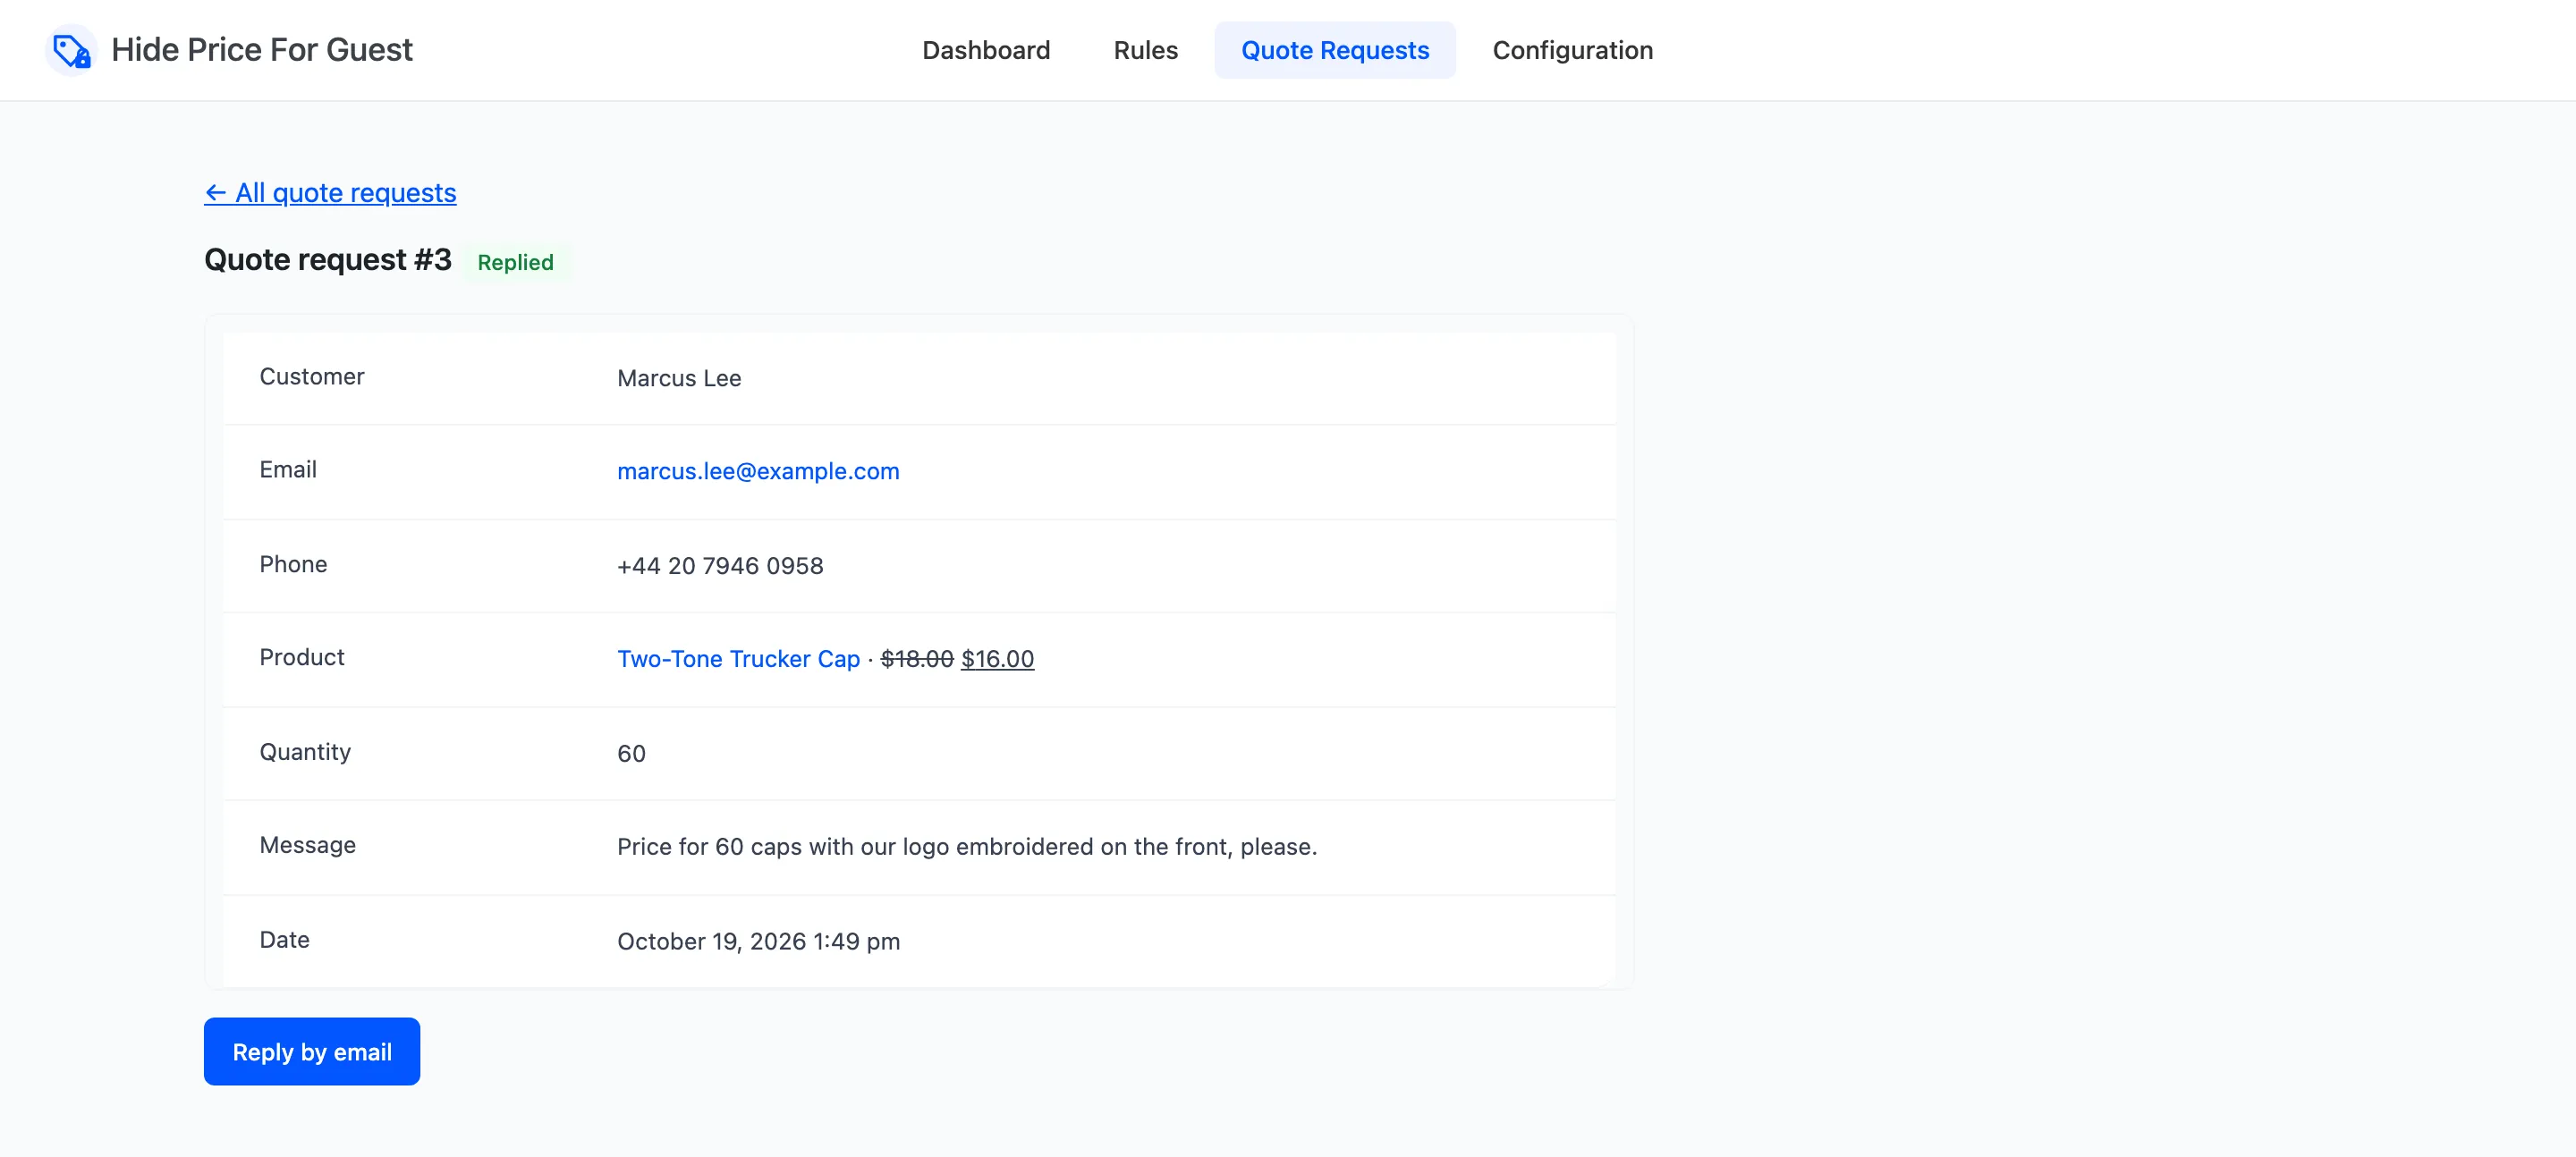This screenshot has height=1157, width=2576.
Task: Click the Date row label
Action: click(284, 940)
